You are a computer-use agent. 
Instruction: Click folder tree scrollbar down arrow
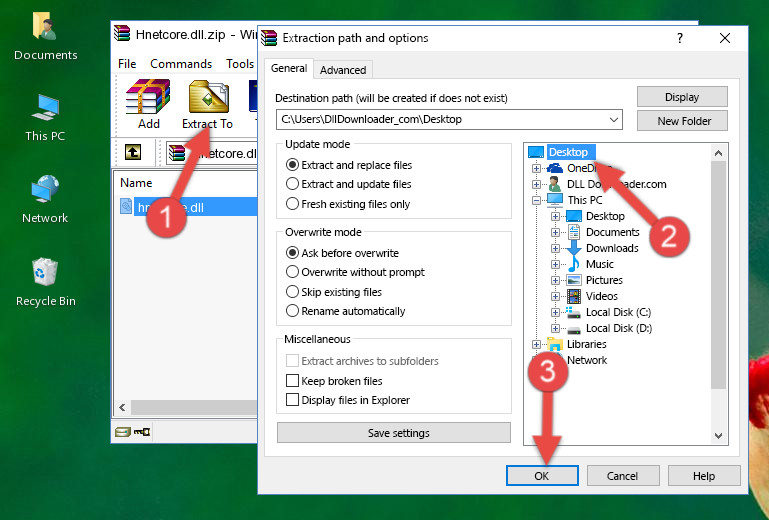718,436
